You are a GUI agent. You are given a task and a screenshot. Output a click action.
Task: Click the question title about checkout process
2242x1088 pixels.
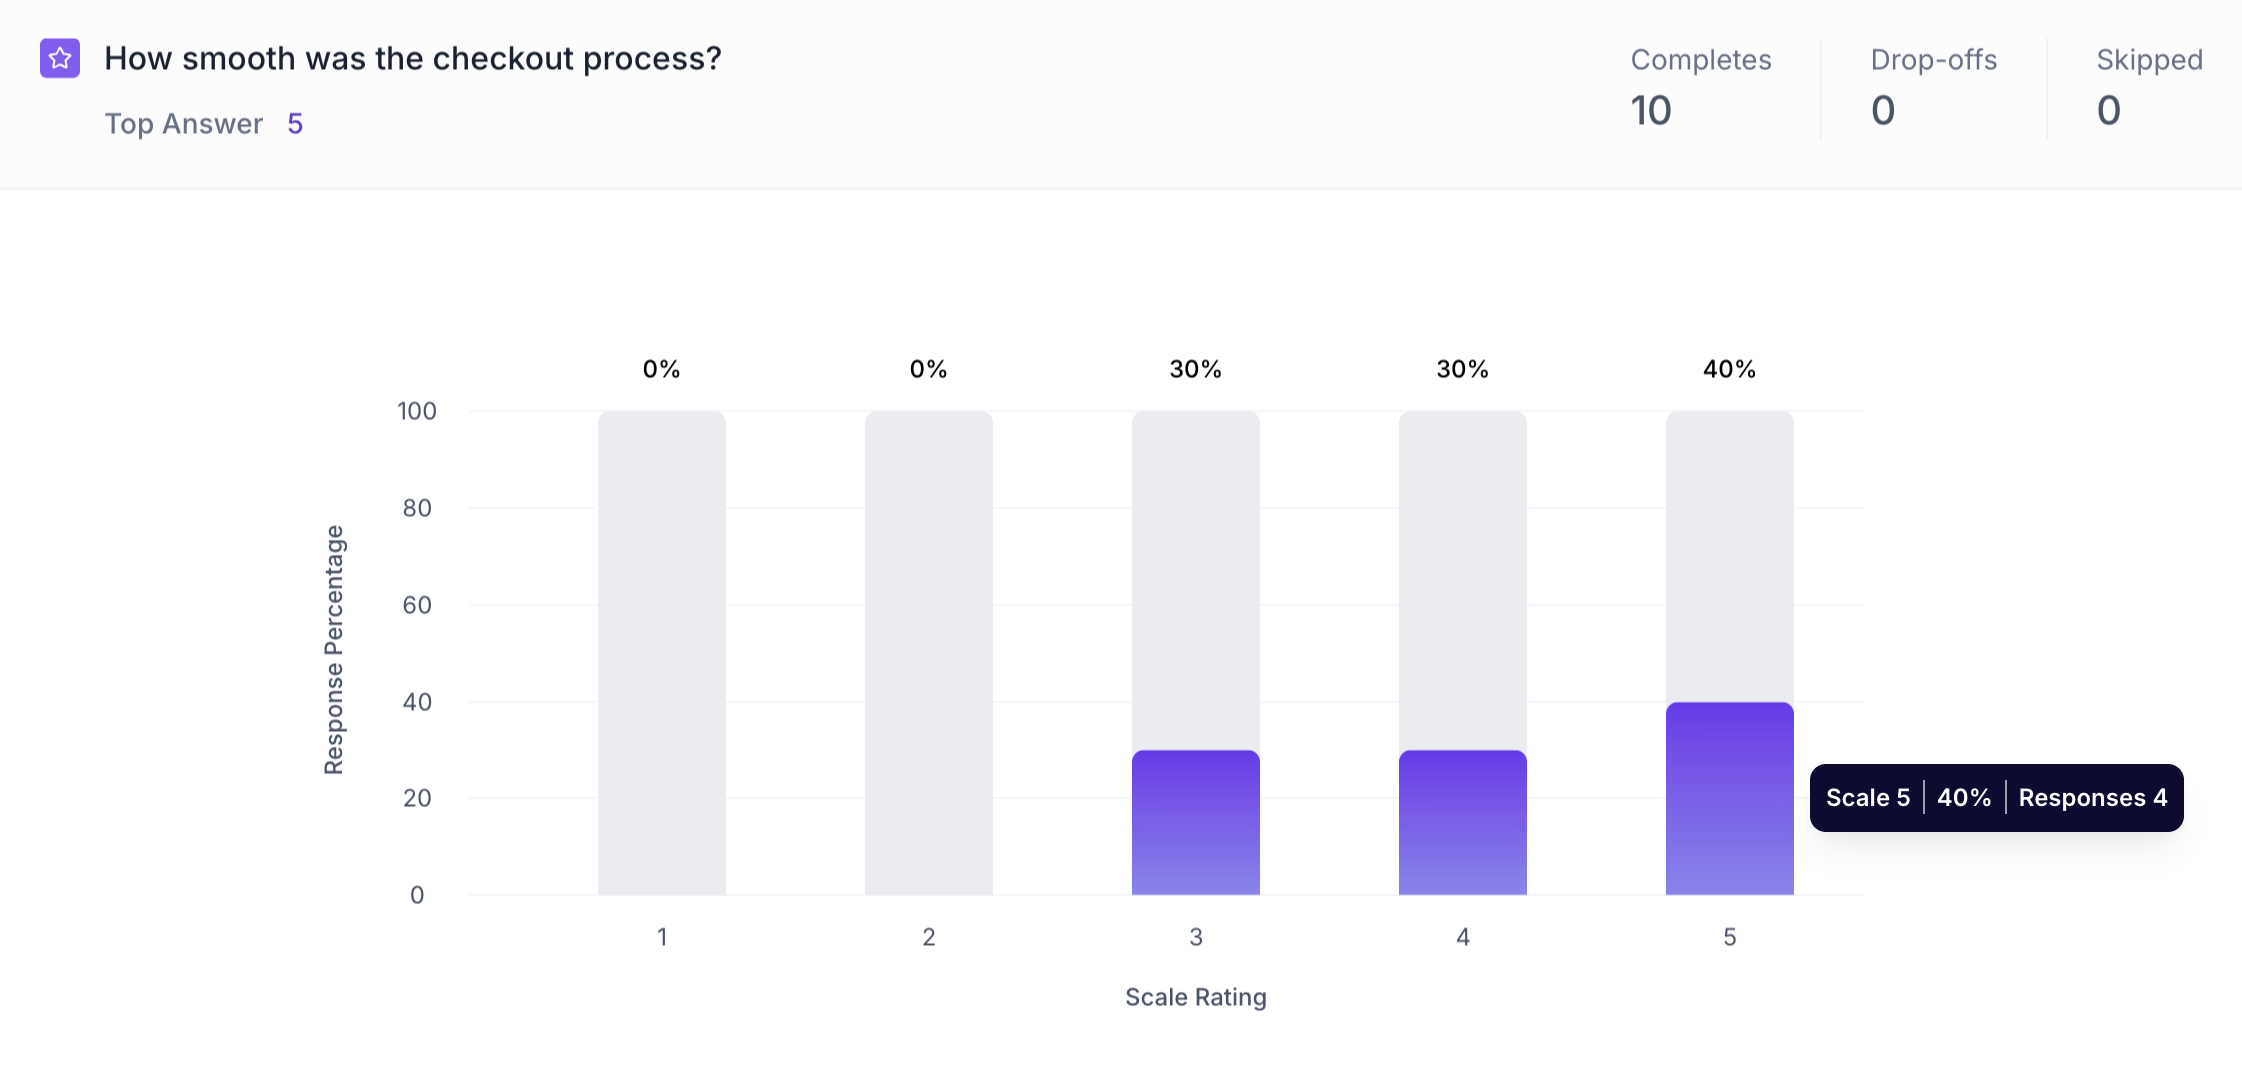[412, 59]
